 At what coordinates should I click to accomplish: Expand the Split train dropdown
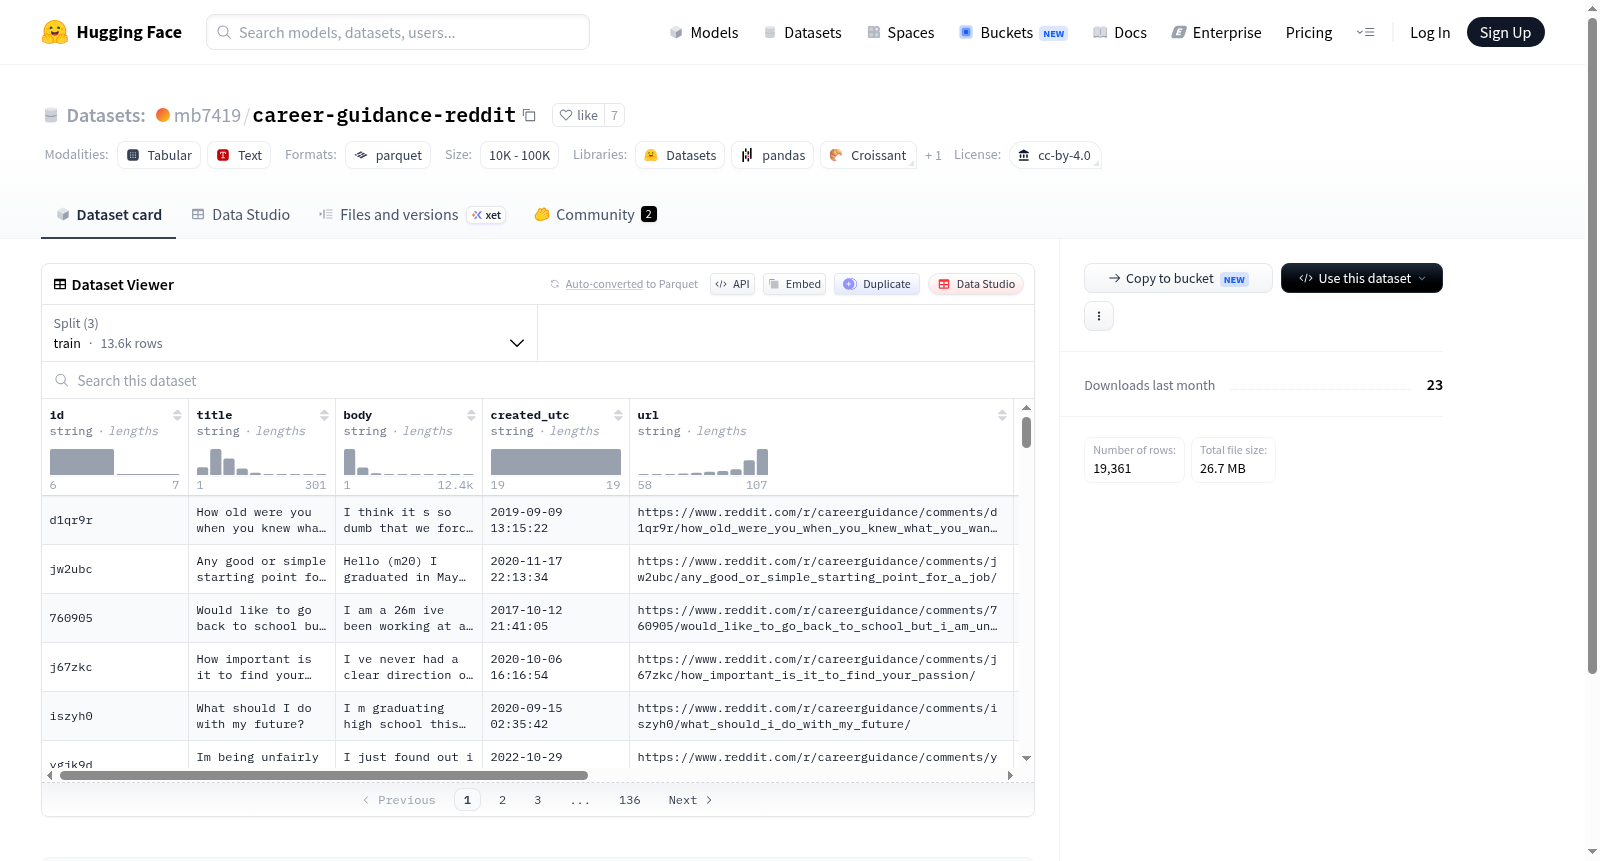tap(290, 333)
